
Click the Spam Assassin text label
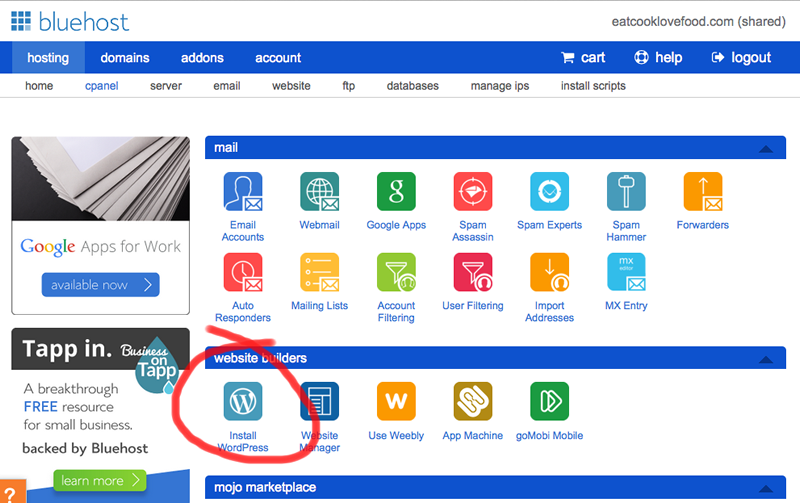(473, 231)
